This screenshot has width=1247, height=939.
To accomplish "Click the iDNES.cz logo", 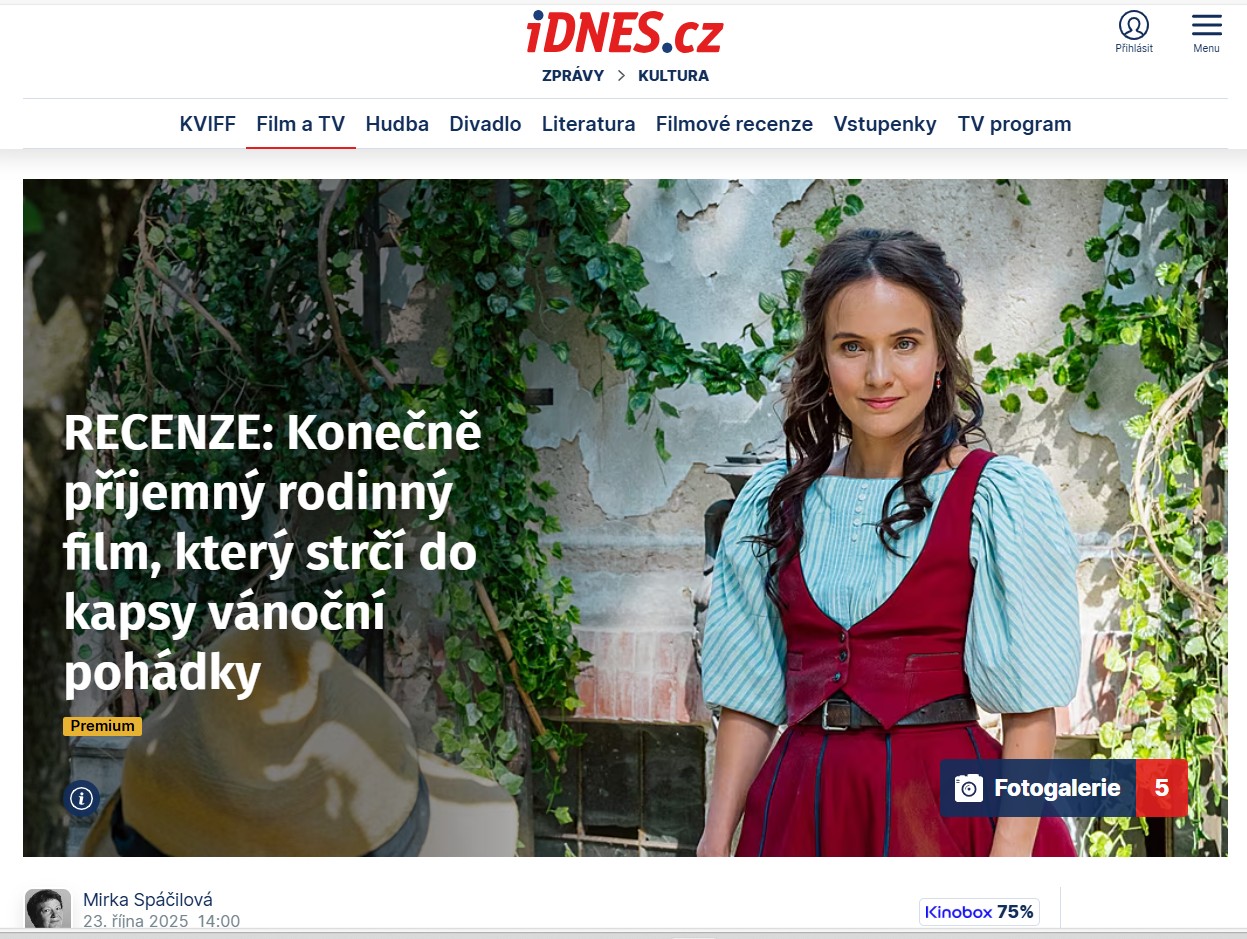I will [x=624, y=32].
